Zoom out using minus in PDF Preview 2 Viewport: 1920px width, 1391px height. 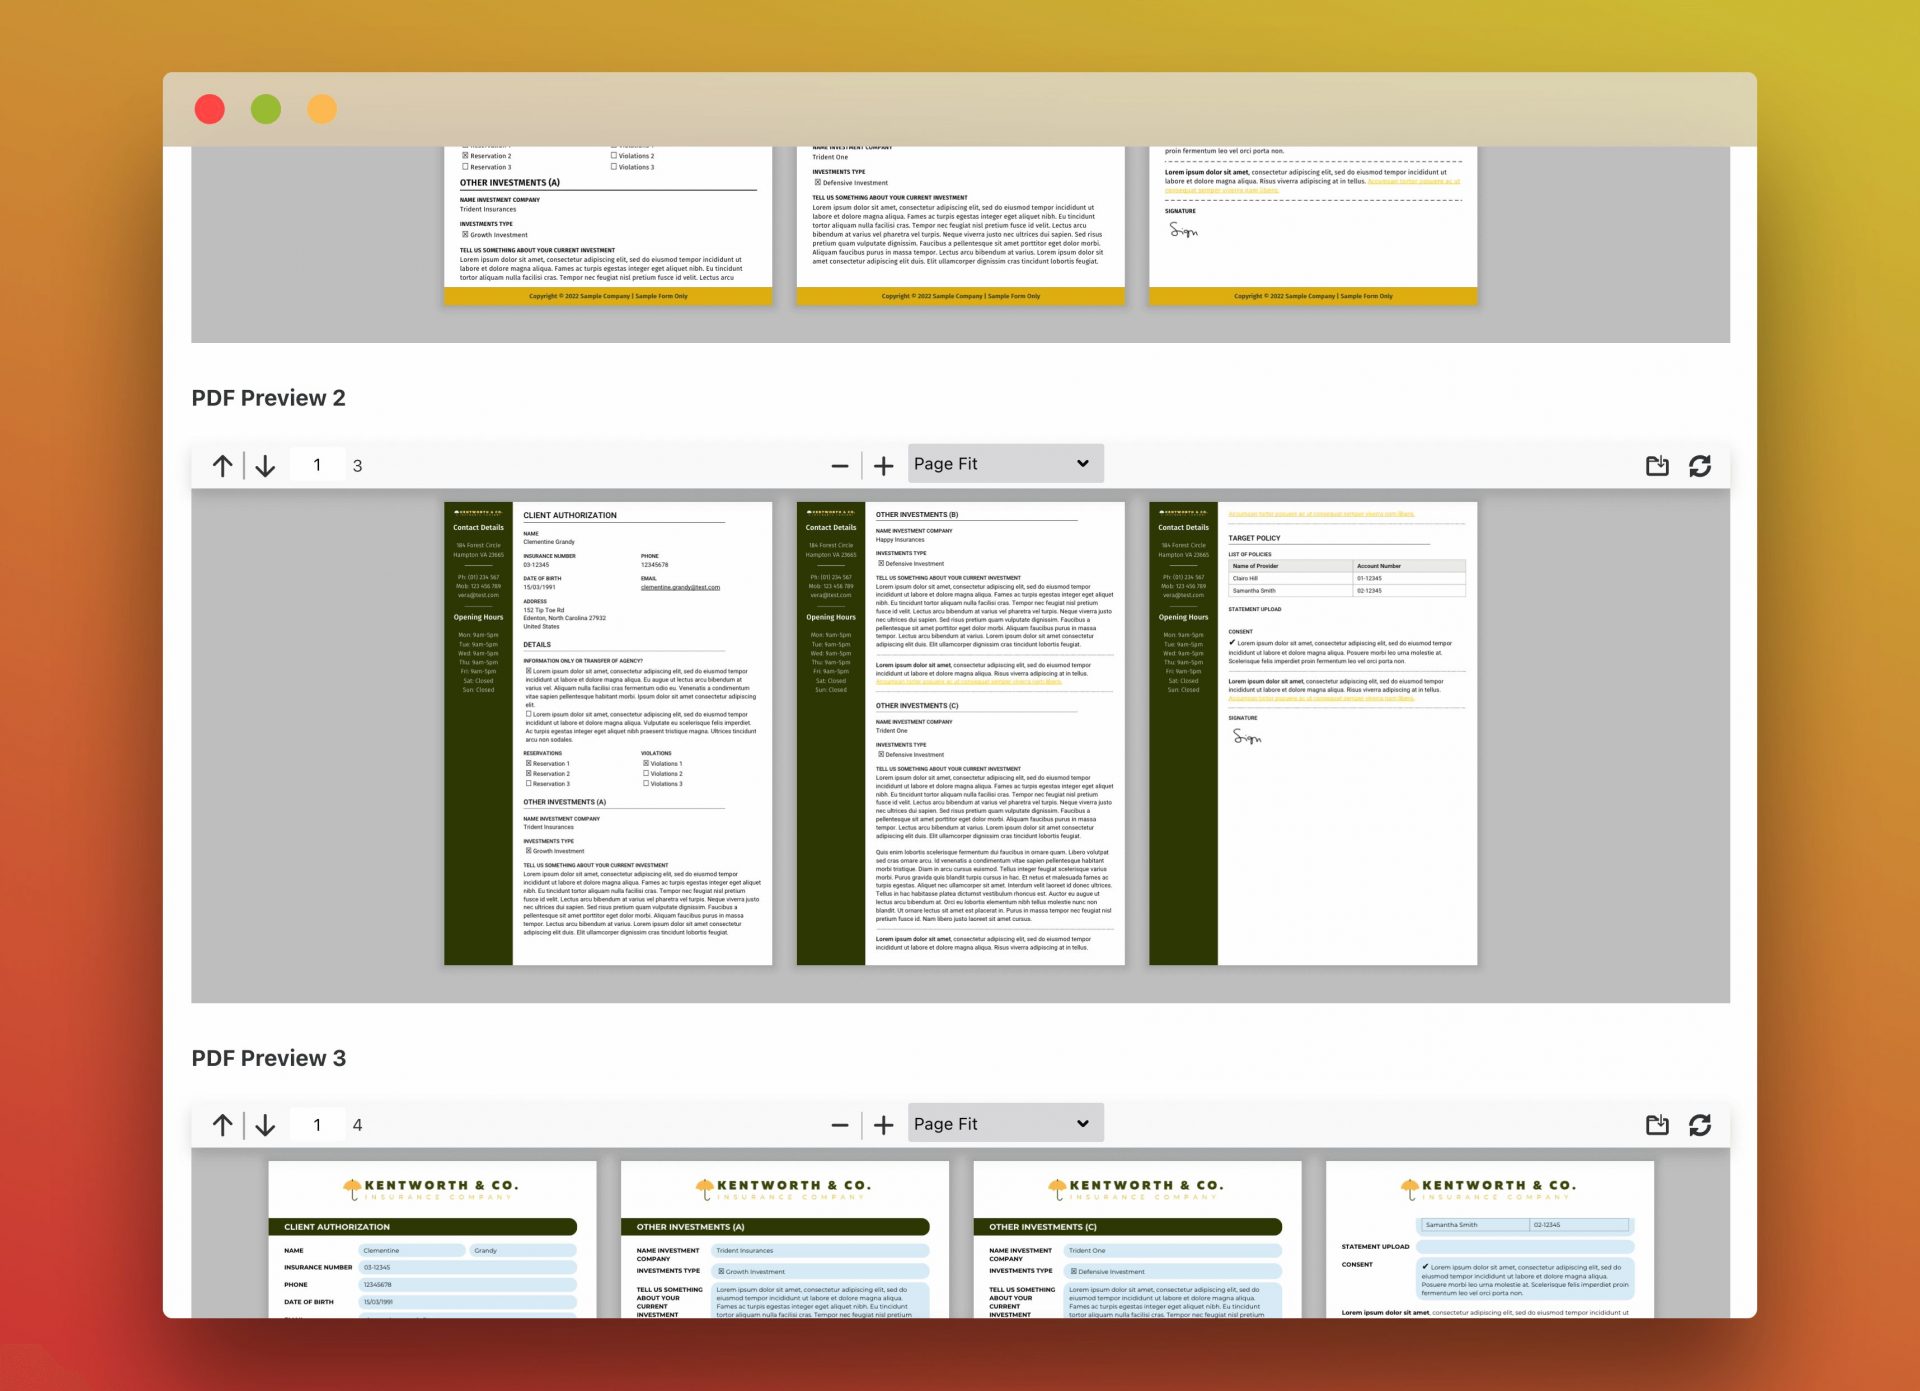[x=839, y=466]
